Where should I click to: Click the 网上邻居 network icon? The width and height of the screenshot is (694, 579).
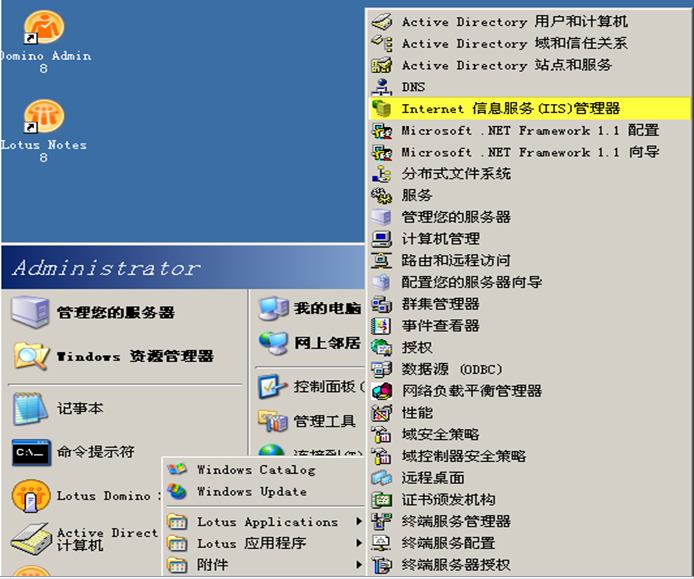[x=274, y=343]
